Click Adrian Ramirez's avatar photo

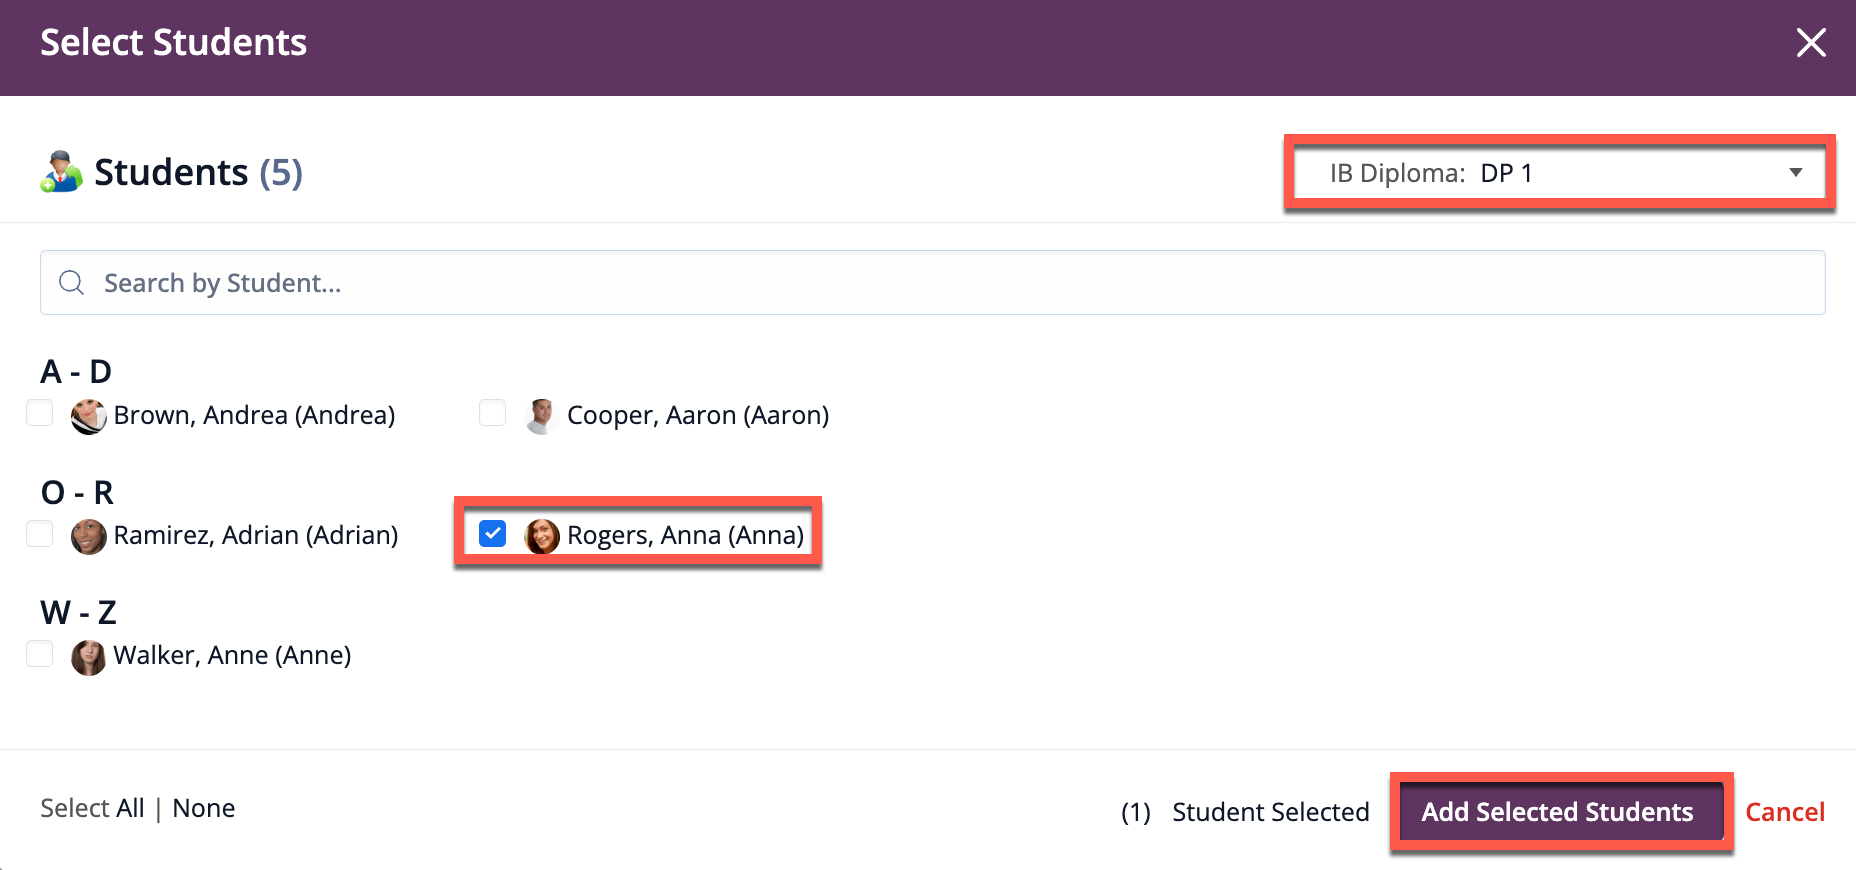tap(89, 536)
